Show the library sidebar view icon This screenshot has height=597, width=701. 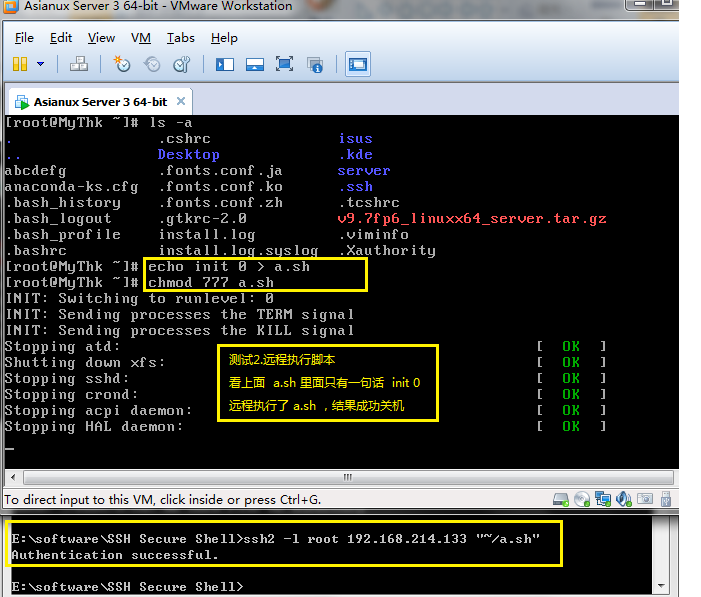click(225, 64)
